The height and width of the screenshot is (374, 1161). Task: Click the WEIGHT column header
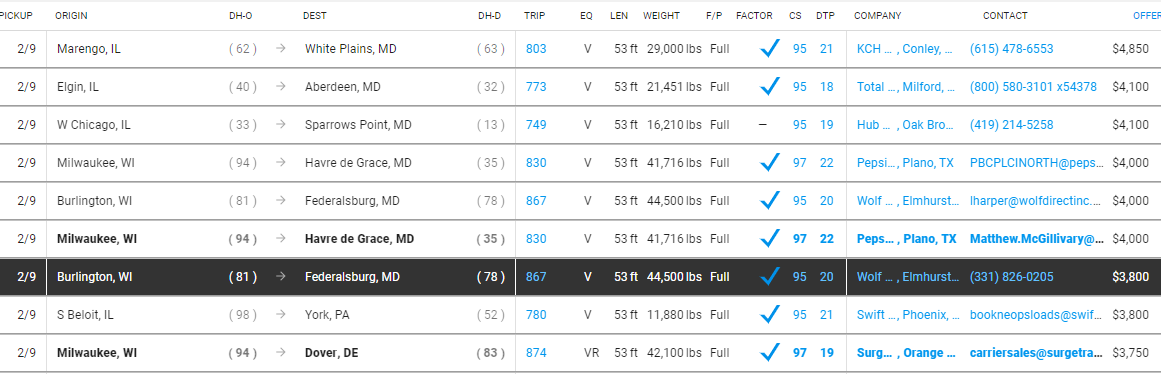(x=660, y=16)
